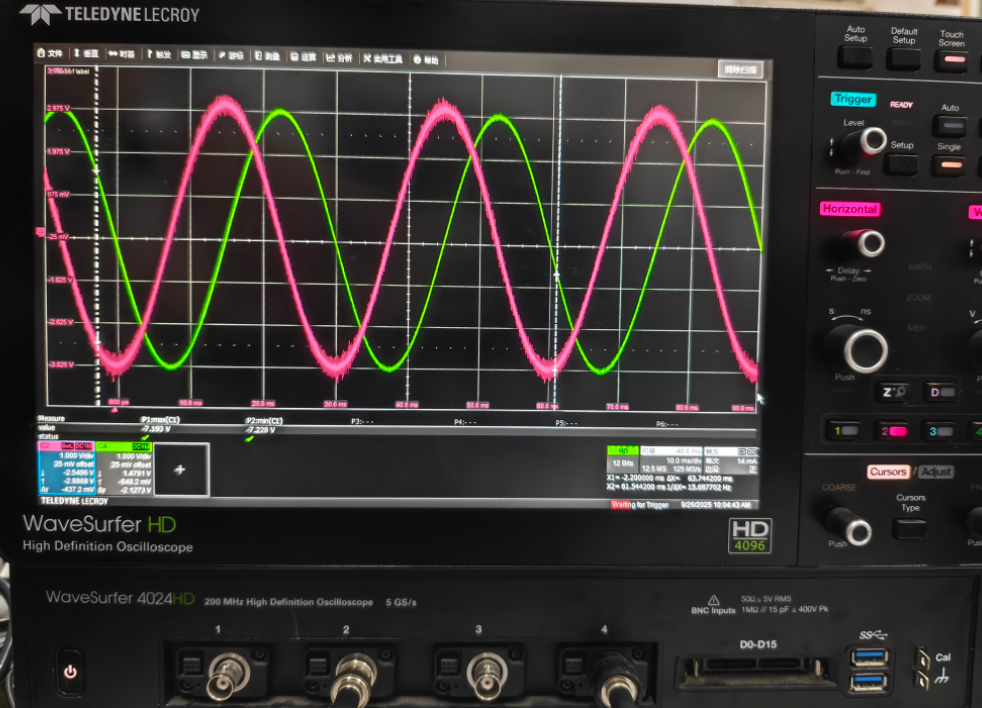Click the Cursors Type hardware button

(x=909, y=529)
